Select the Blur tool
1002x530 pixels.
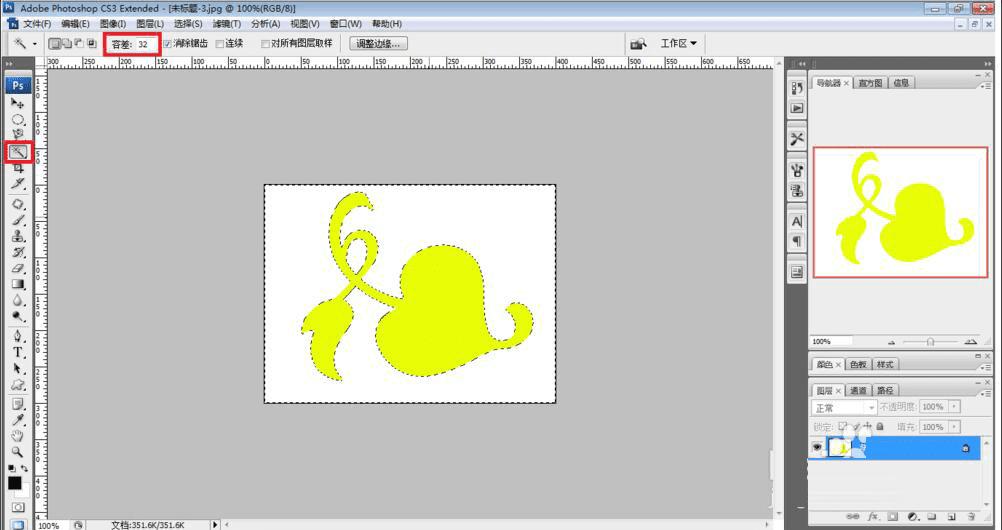(x=17, y=300)
